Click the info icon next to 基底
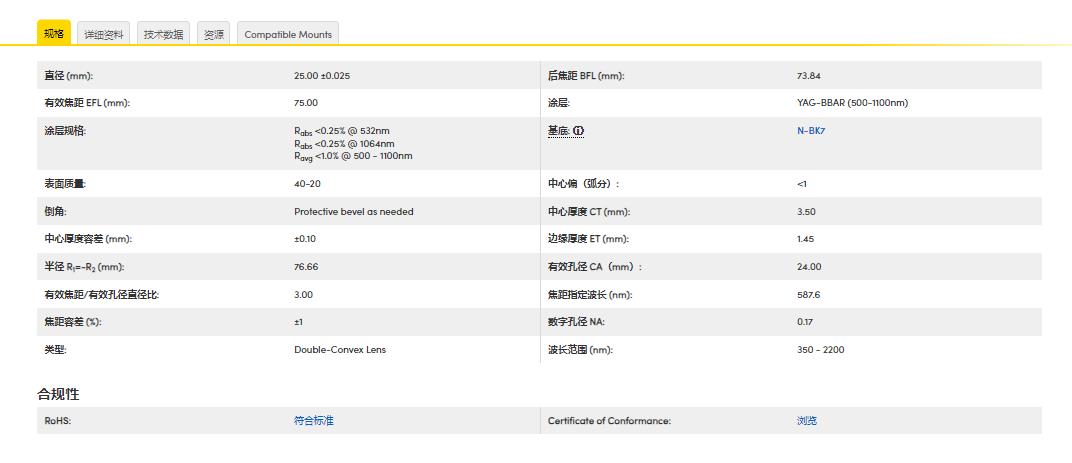 point(579,131)
